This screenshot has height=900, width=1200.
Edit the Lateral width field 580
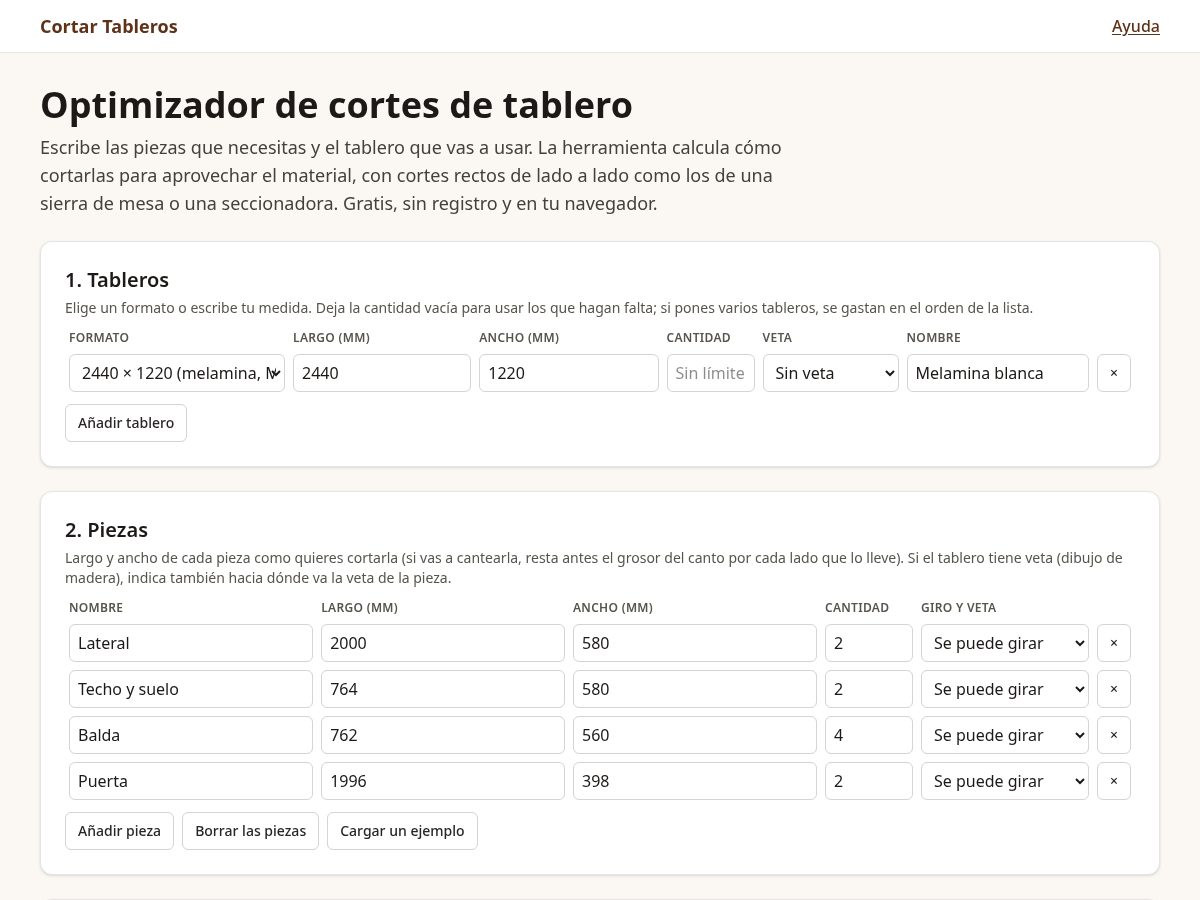point(695,643)
